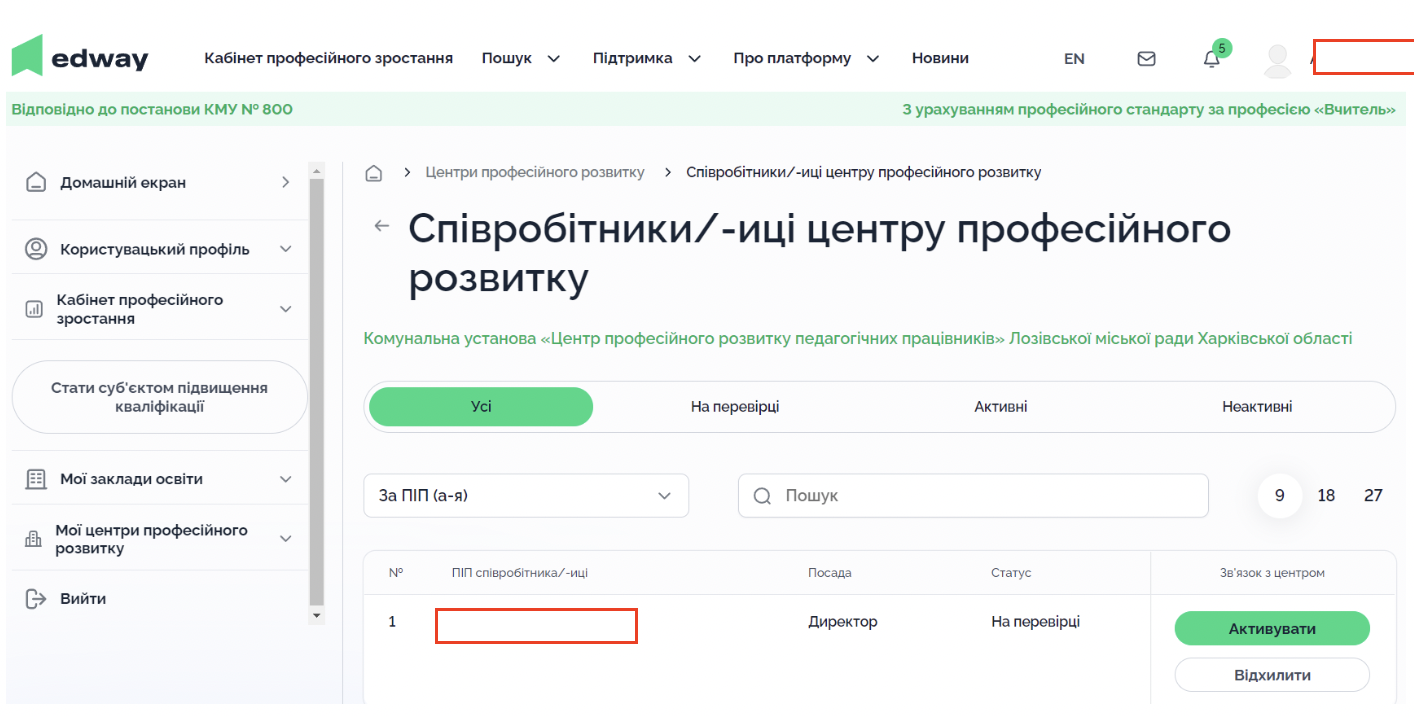Viewport: 1414px width, 716px height.
Task: Show Активні employees tab
Action: tap(1000, 407)
